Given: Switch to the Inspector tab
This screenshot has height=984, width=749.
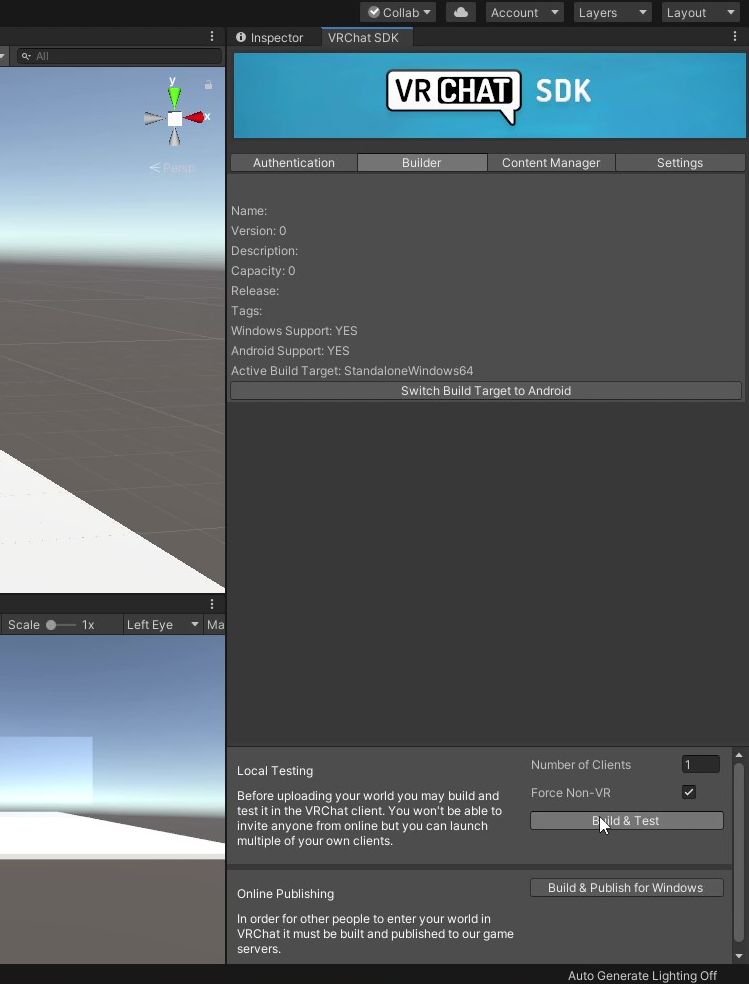Looking at the screenshot, I should click(x=270, y=38).
